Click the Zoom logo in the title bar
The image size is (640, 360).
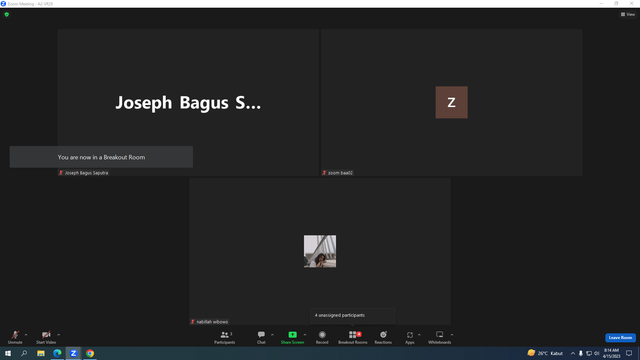(3, 4)
